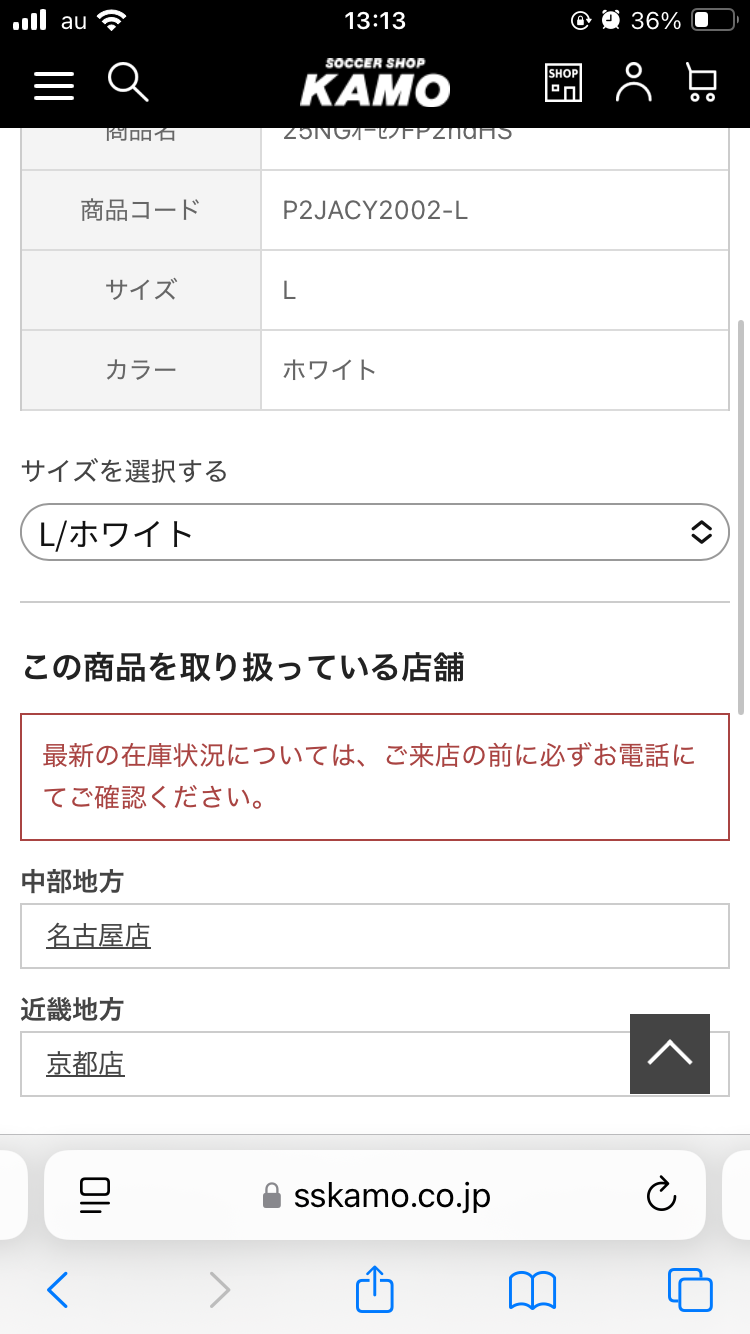750x1334 pixels.
Task: Open the SHOP store locator icon
Action: click(563, 83)
